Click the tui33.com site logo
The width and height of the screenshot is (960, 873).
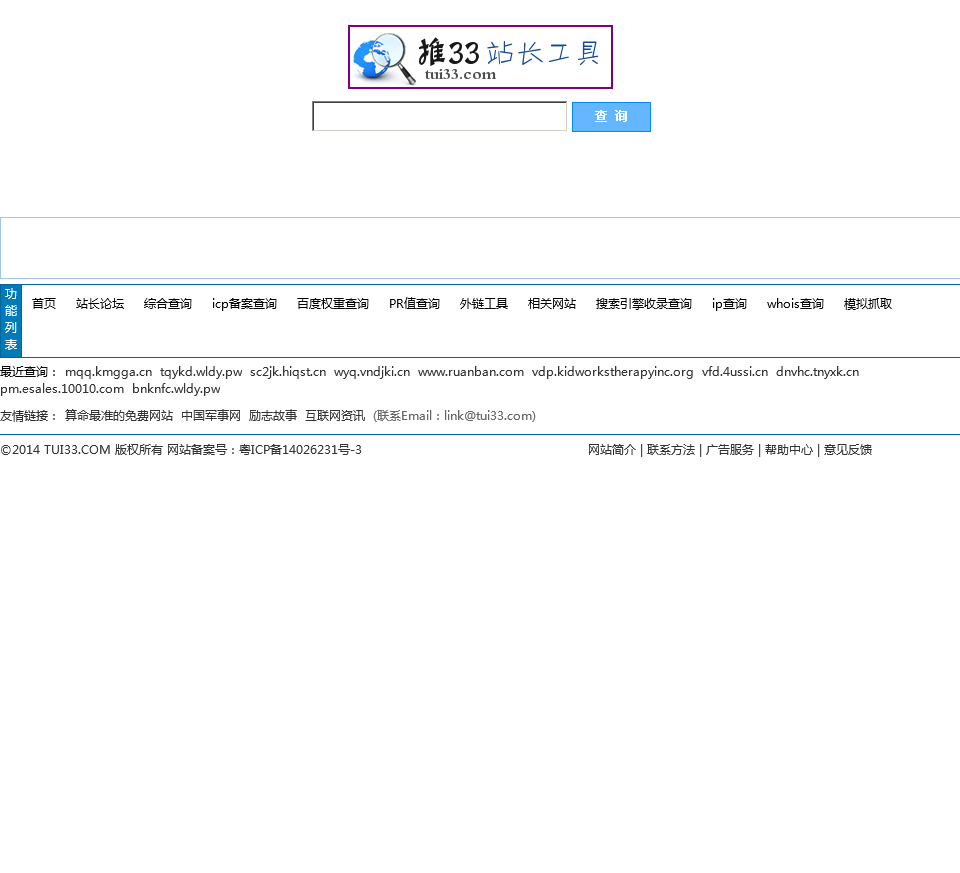click(480, 57)
